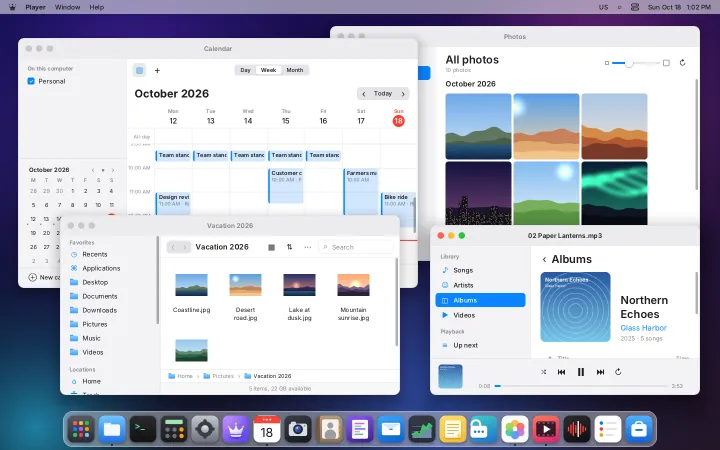Image resolution: width=720 pixels, height=450 pixels.
Task: Select Desert road.jpg file
Action: point(245,297)
